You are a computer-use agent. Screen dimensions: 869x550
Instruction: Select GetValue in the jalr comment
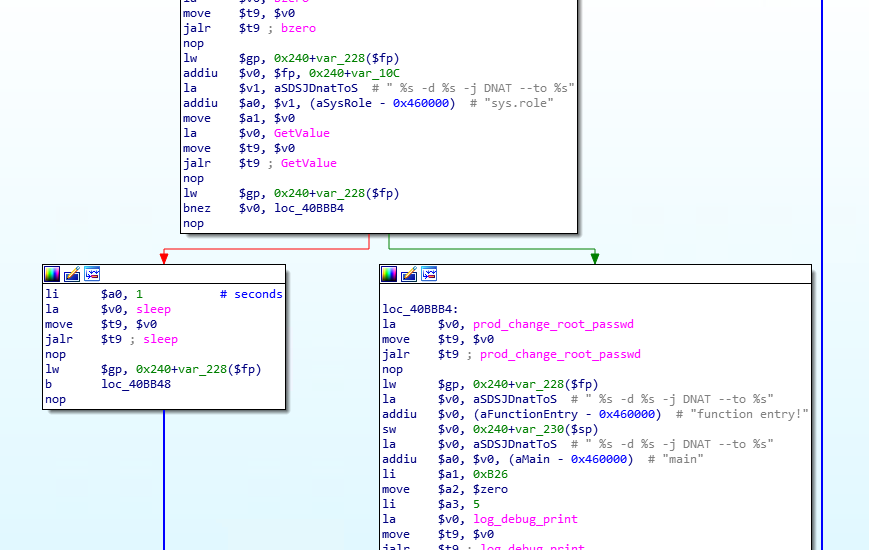[308, 163]
